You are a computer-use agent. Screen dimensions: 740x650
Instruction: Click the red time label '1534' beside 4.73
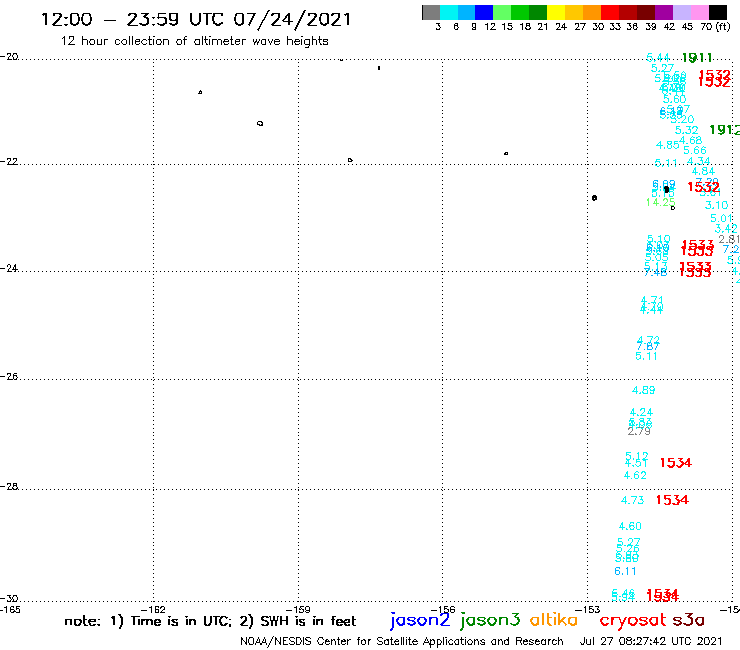[673, 500]
